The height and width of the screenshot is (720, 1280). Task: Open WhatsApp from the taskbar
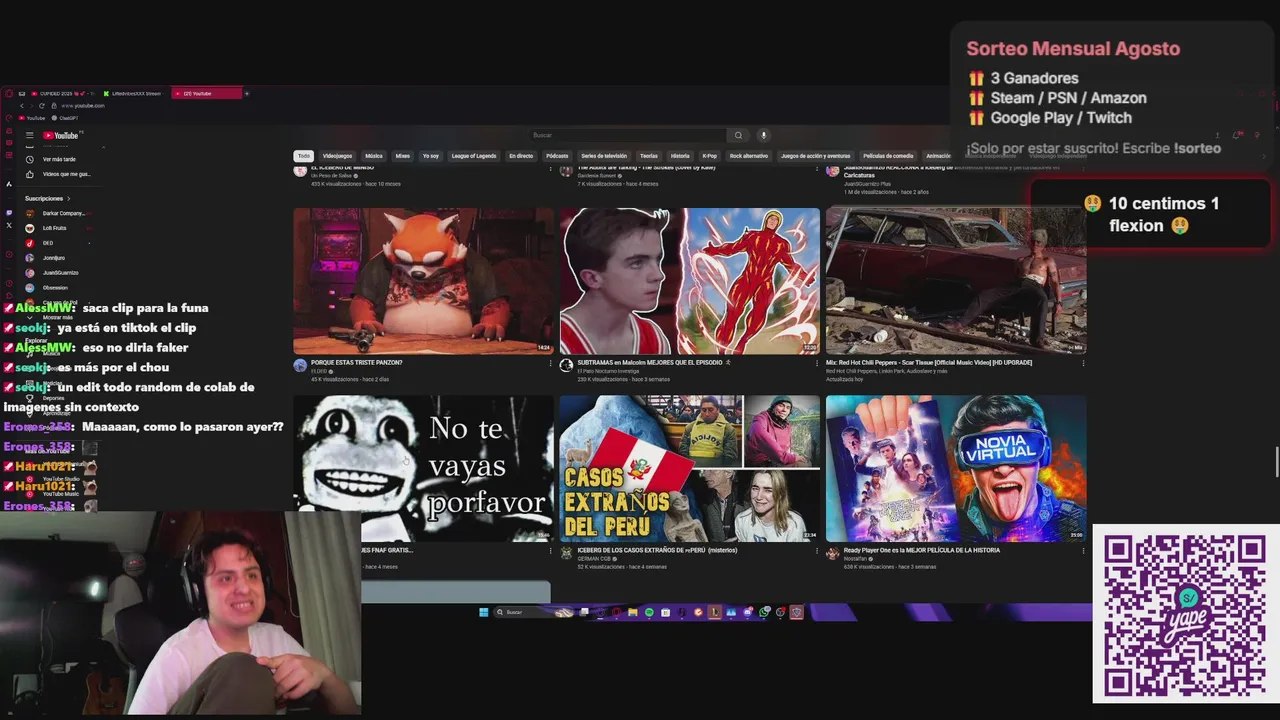pyautogui.click(x=764, y=612)
